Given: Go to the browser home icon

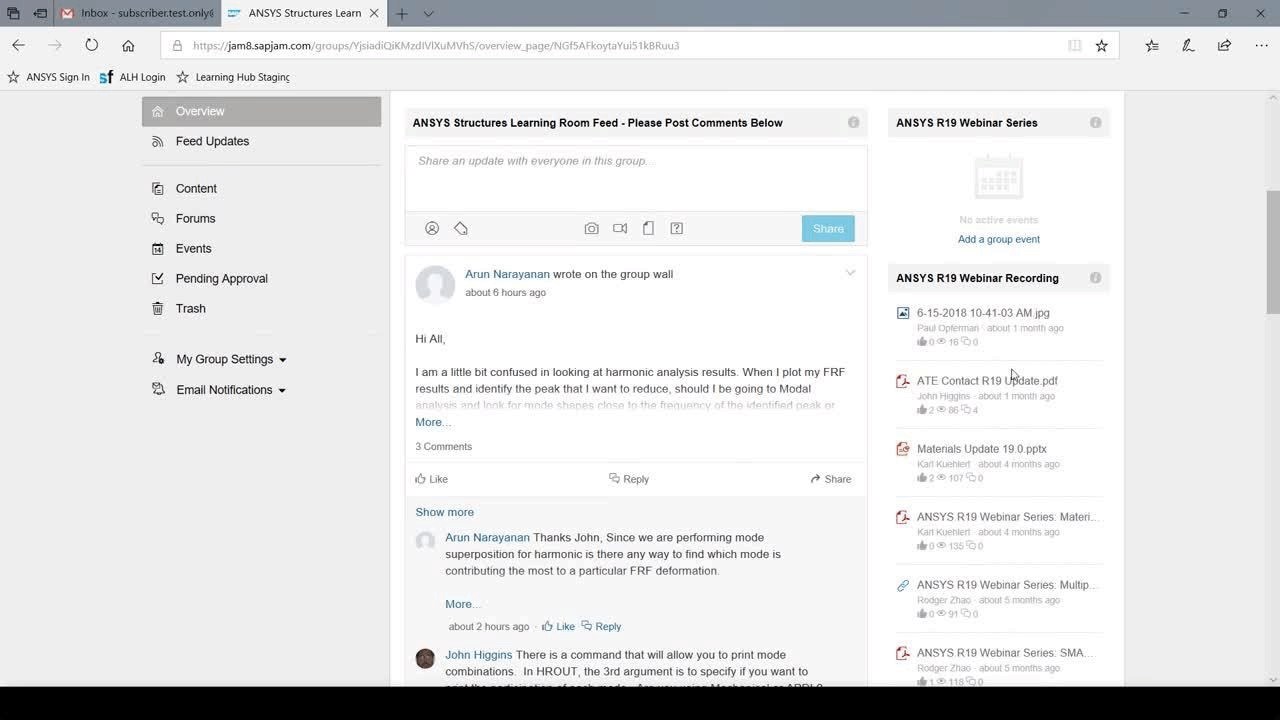Looking at the screenshot, I should [128, 45].
